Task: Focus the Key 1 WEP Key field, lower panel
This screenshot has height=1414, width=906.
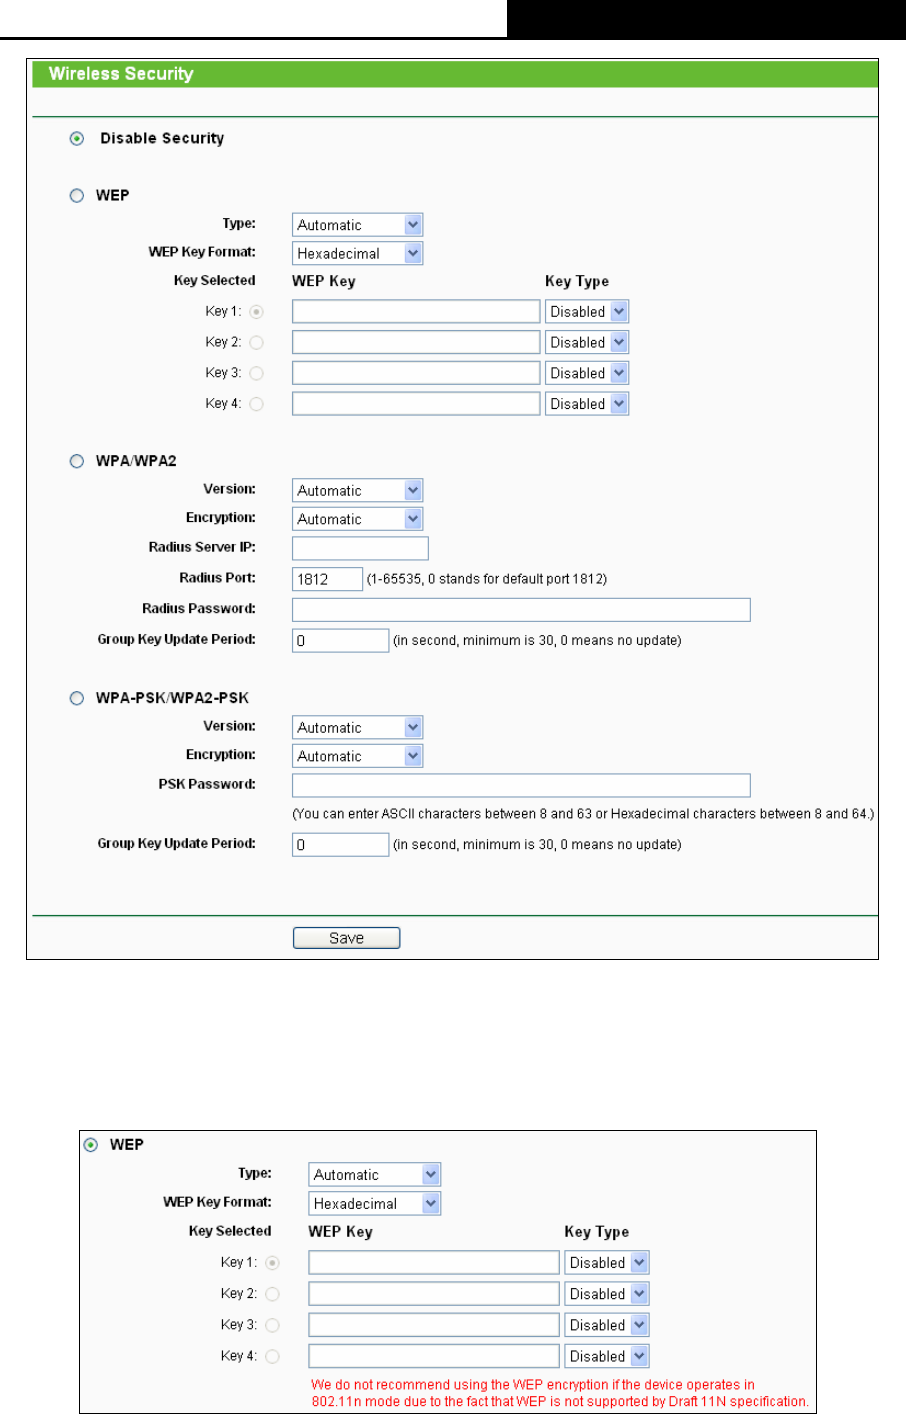Action: [x=434, y=1263]
